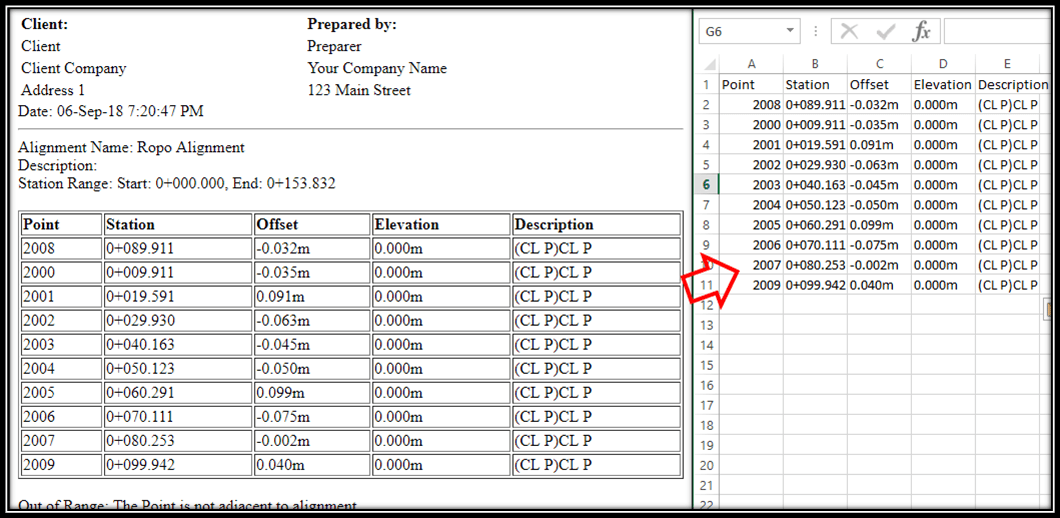
Task: Click the report date line 06-Sep-18
Action: 111,112
